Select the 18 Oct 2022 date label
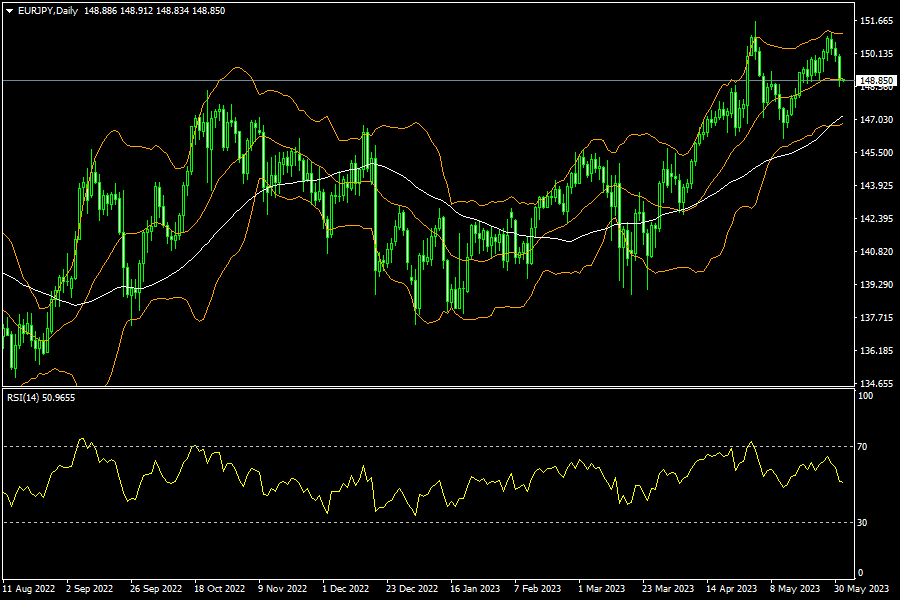The width and height of the screenshot is (900, 600). pyautogui.click(x=219, y=589)
